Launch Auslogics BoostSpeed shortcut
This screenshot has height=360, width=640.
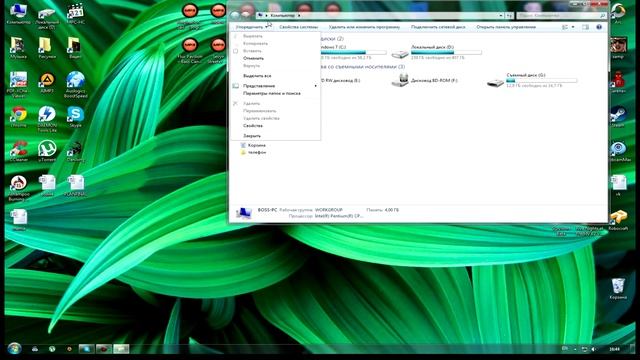(x=76, y=85)
